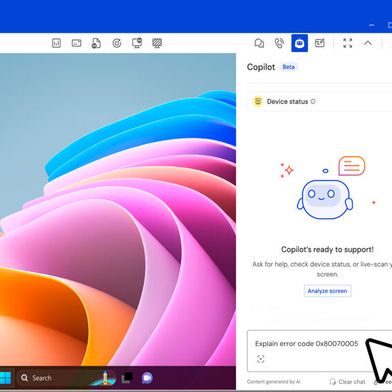Click the circular refresh session icon

[x=117, y=43]
